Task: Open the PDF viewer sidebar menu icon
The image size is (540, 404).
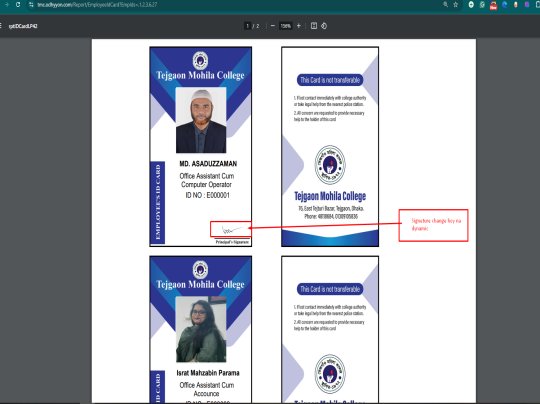Action: (x=1, y=26)
